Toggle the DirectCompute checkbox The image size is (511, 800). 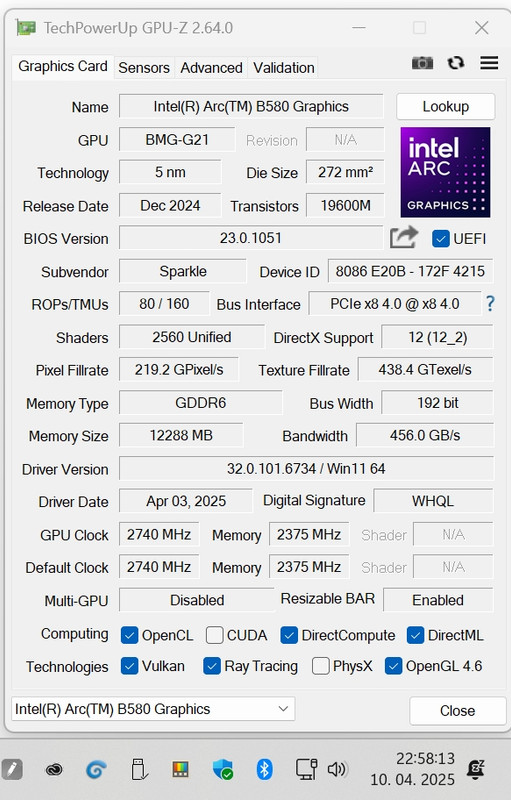[x=289, y=635]
